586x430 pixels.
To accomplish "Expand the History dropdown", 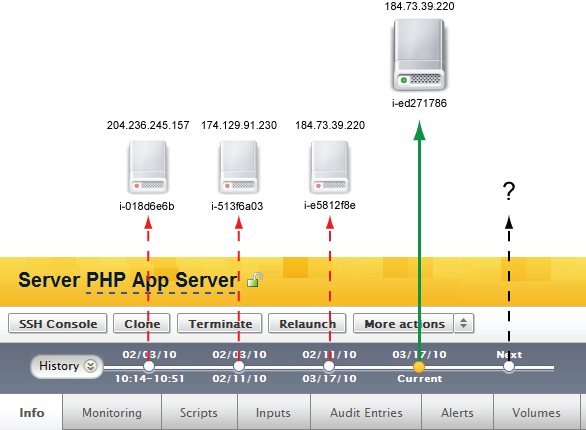I will tap(67, 366).
